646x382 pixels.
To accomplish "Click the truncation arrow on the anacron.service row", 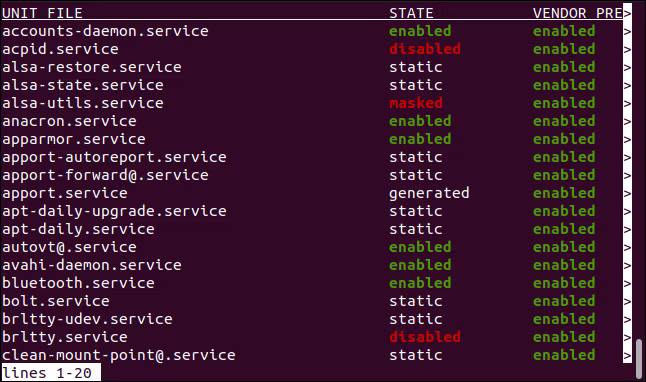I will click(x=627, y=122).
